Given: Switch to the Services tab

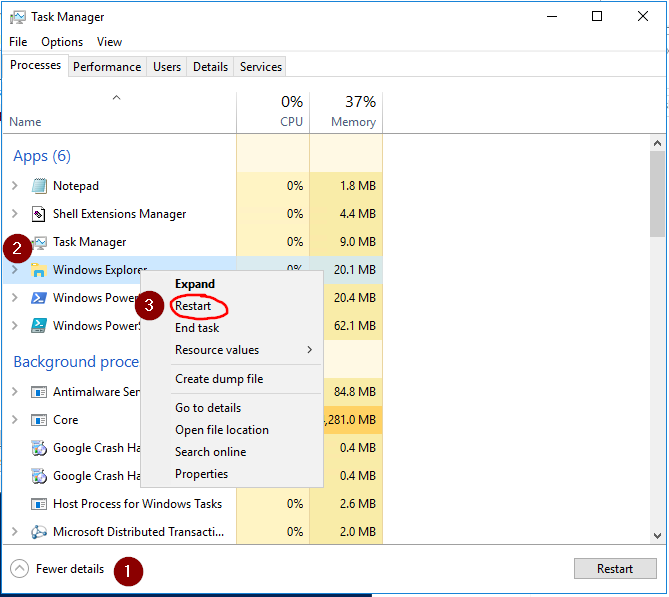Looking at the screenshot, I should (x=261, y=67).
